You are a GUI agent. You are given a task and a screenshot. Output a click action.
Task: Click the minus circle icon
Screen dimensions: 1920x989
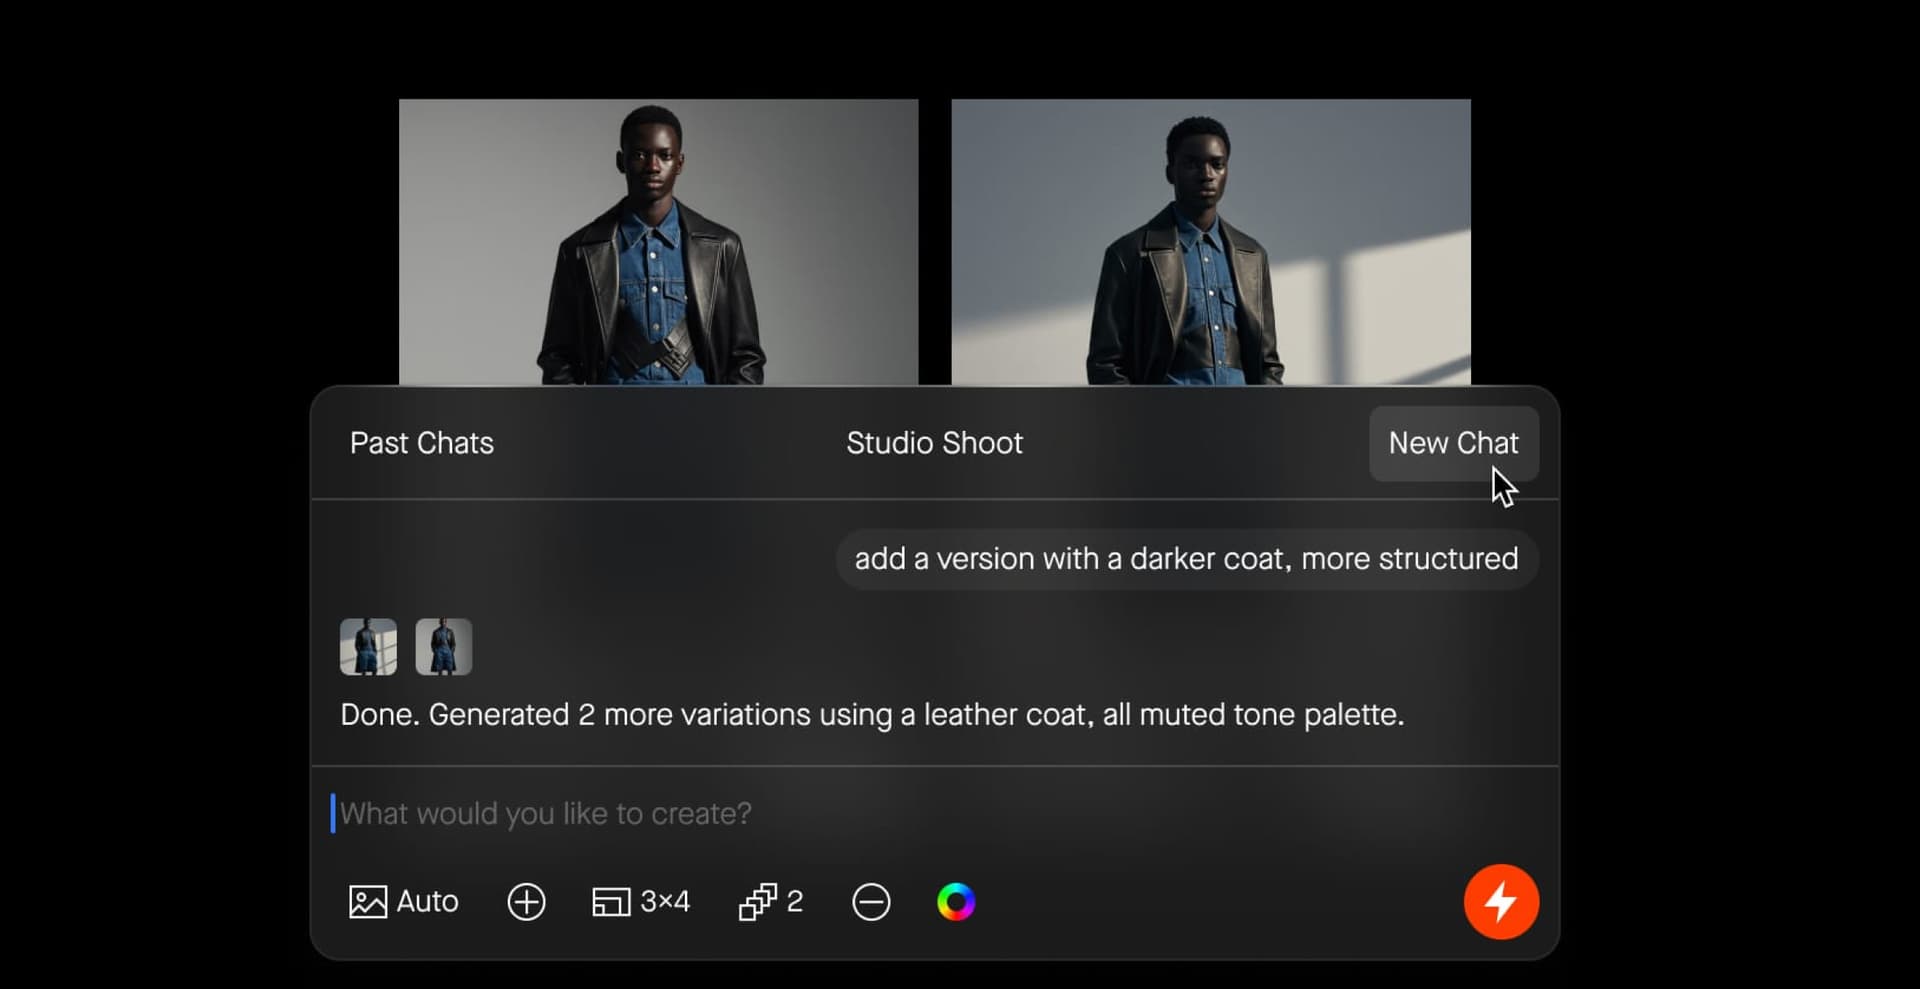pyautogui.click(x=870, y=902)
